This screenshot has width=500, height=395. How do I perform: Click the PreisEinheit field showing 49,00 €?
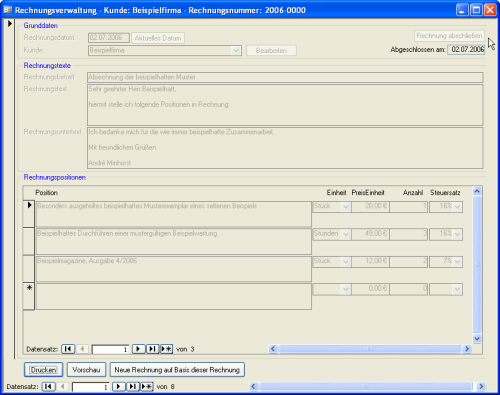[370, 234]
